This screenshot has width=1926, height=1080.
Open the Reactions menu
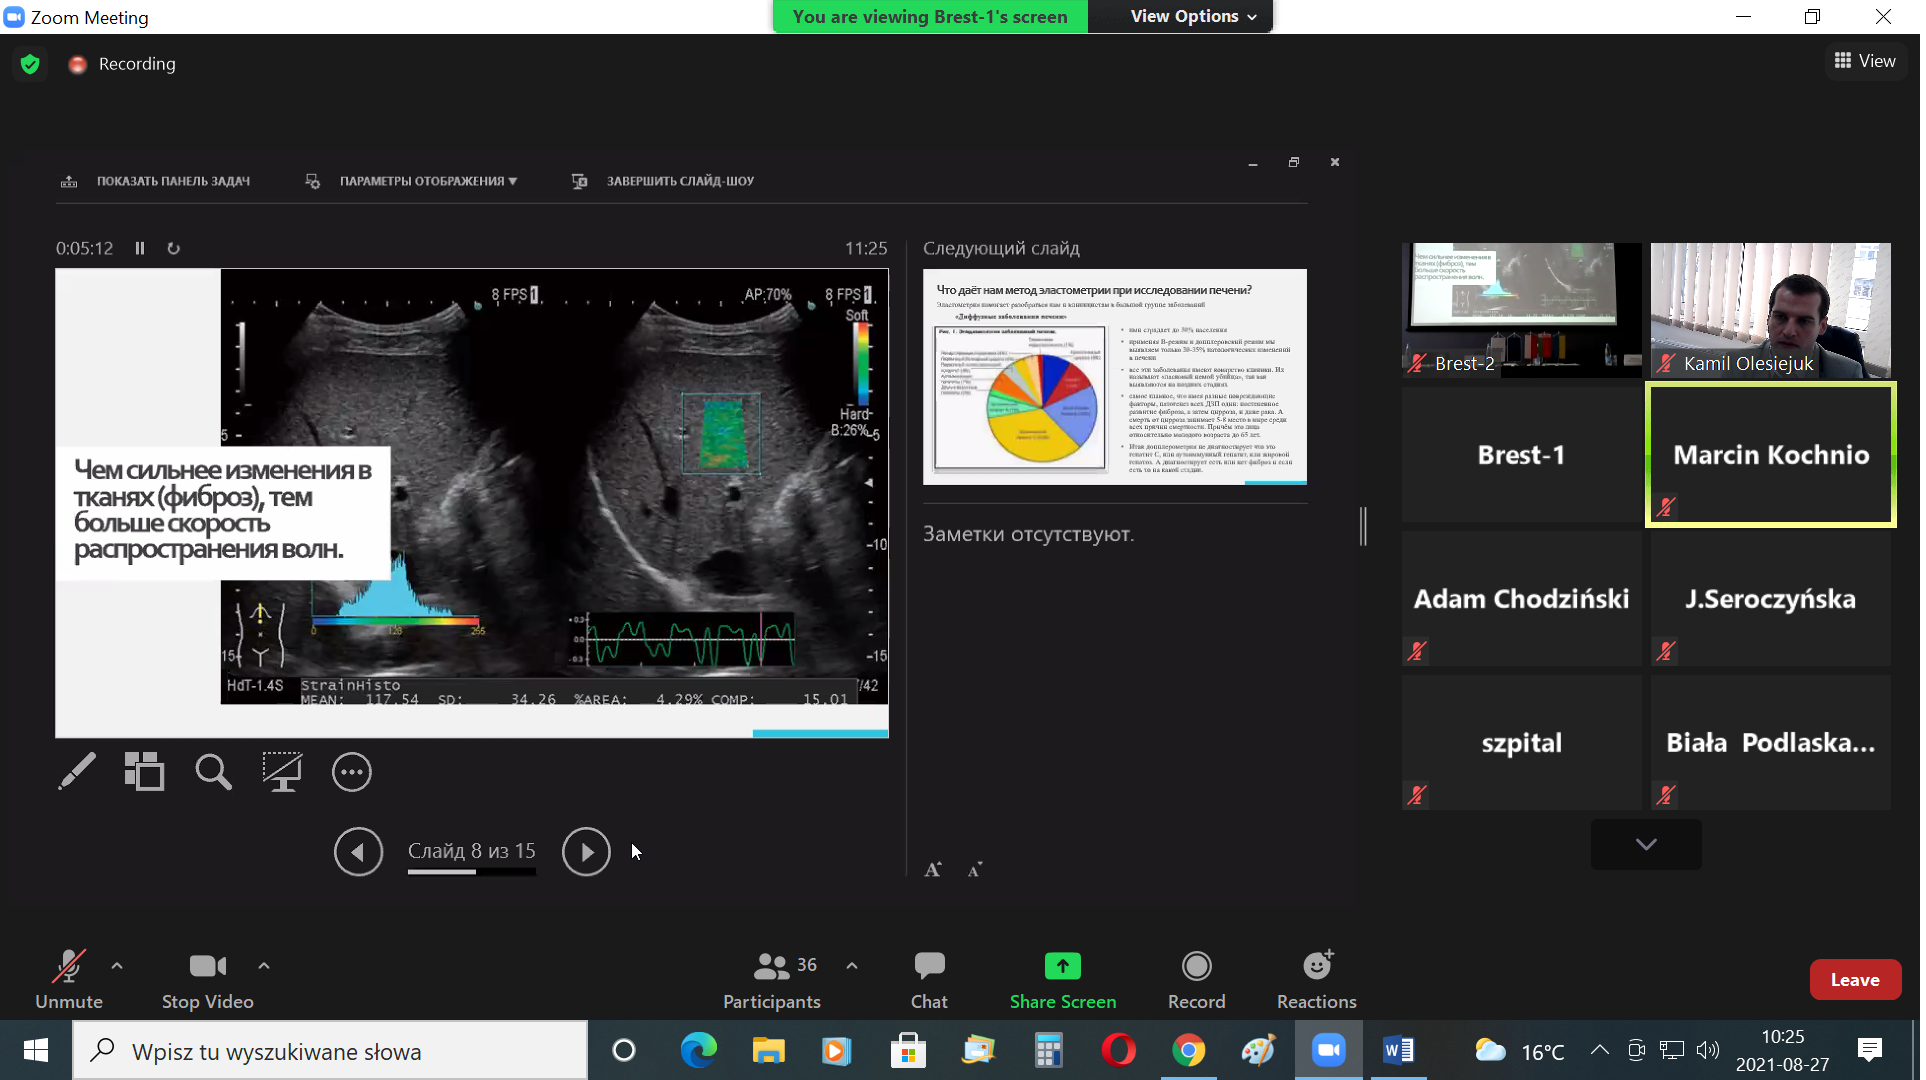[x=1316, y=980]
